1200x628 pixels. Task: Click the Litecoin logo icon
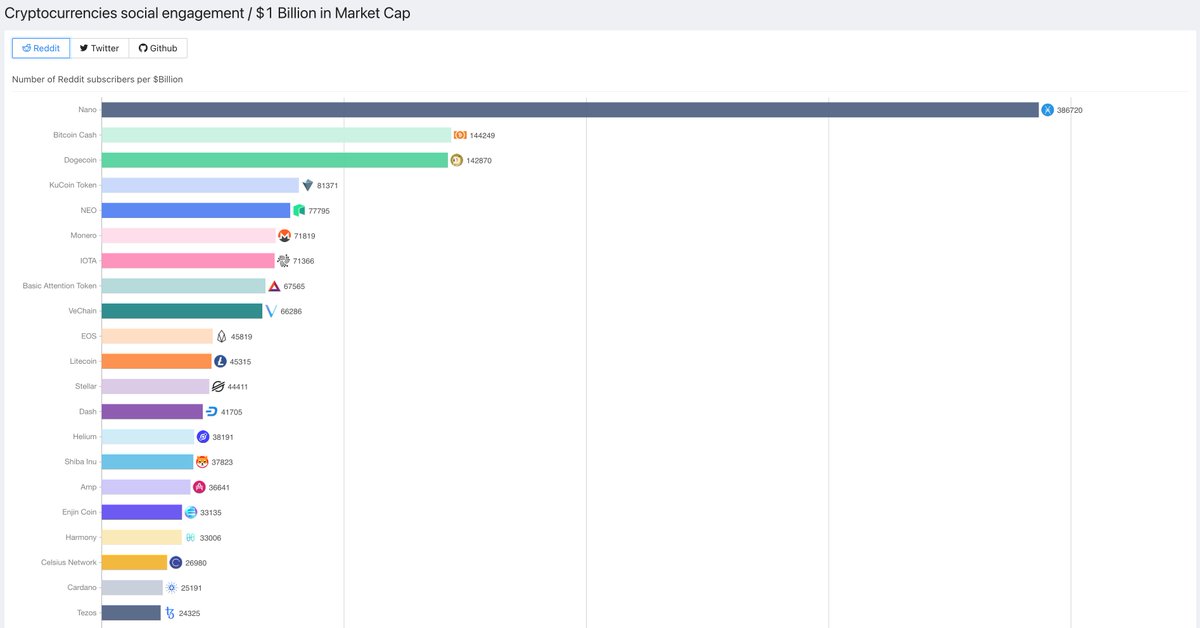(x=220, y=361)
